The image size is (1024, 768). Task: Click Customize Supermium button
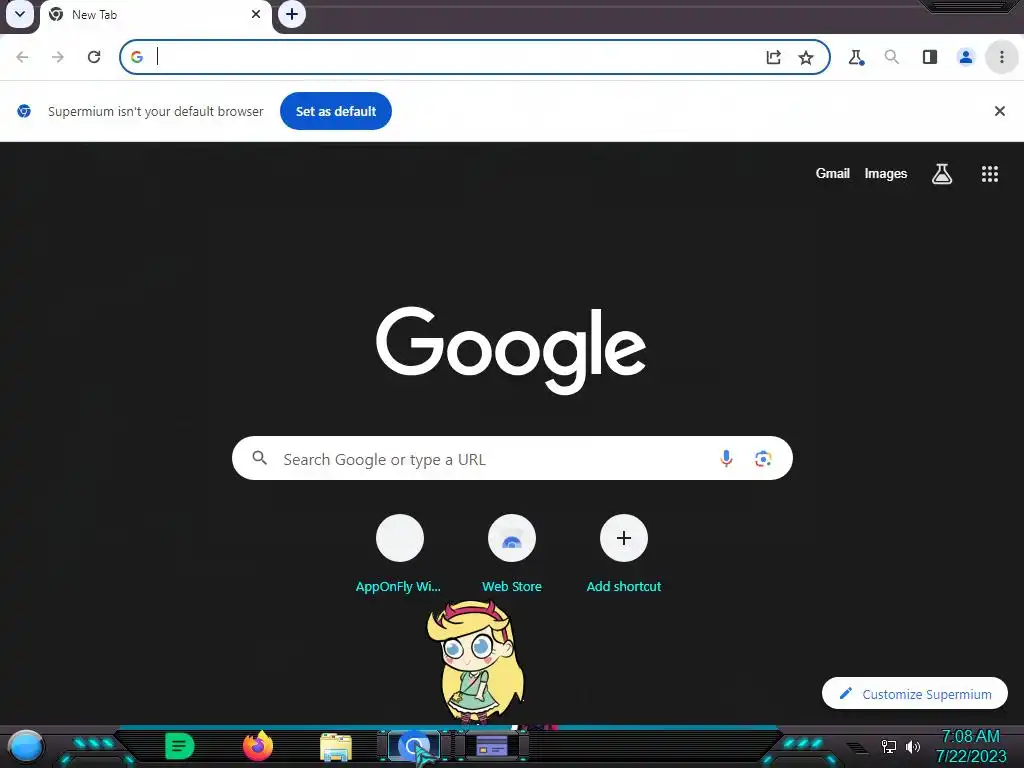click(914, 694)
